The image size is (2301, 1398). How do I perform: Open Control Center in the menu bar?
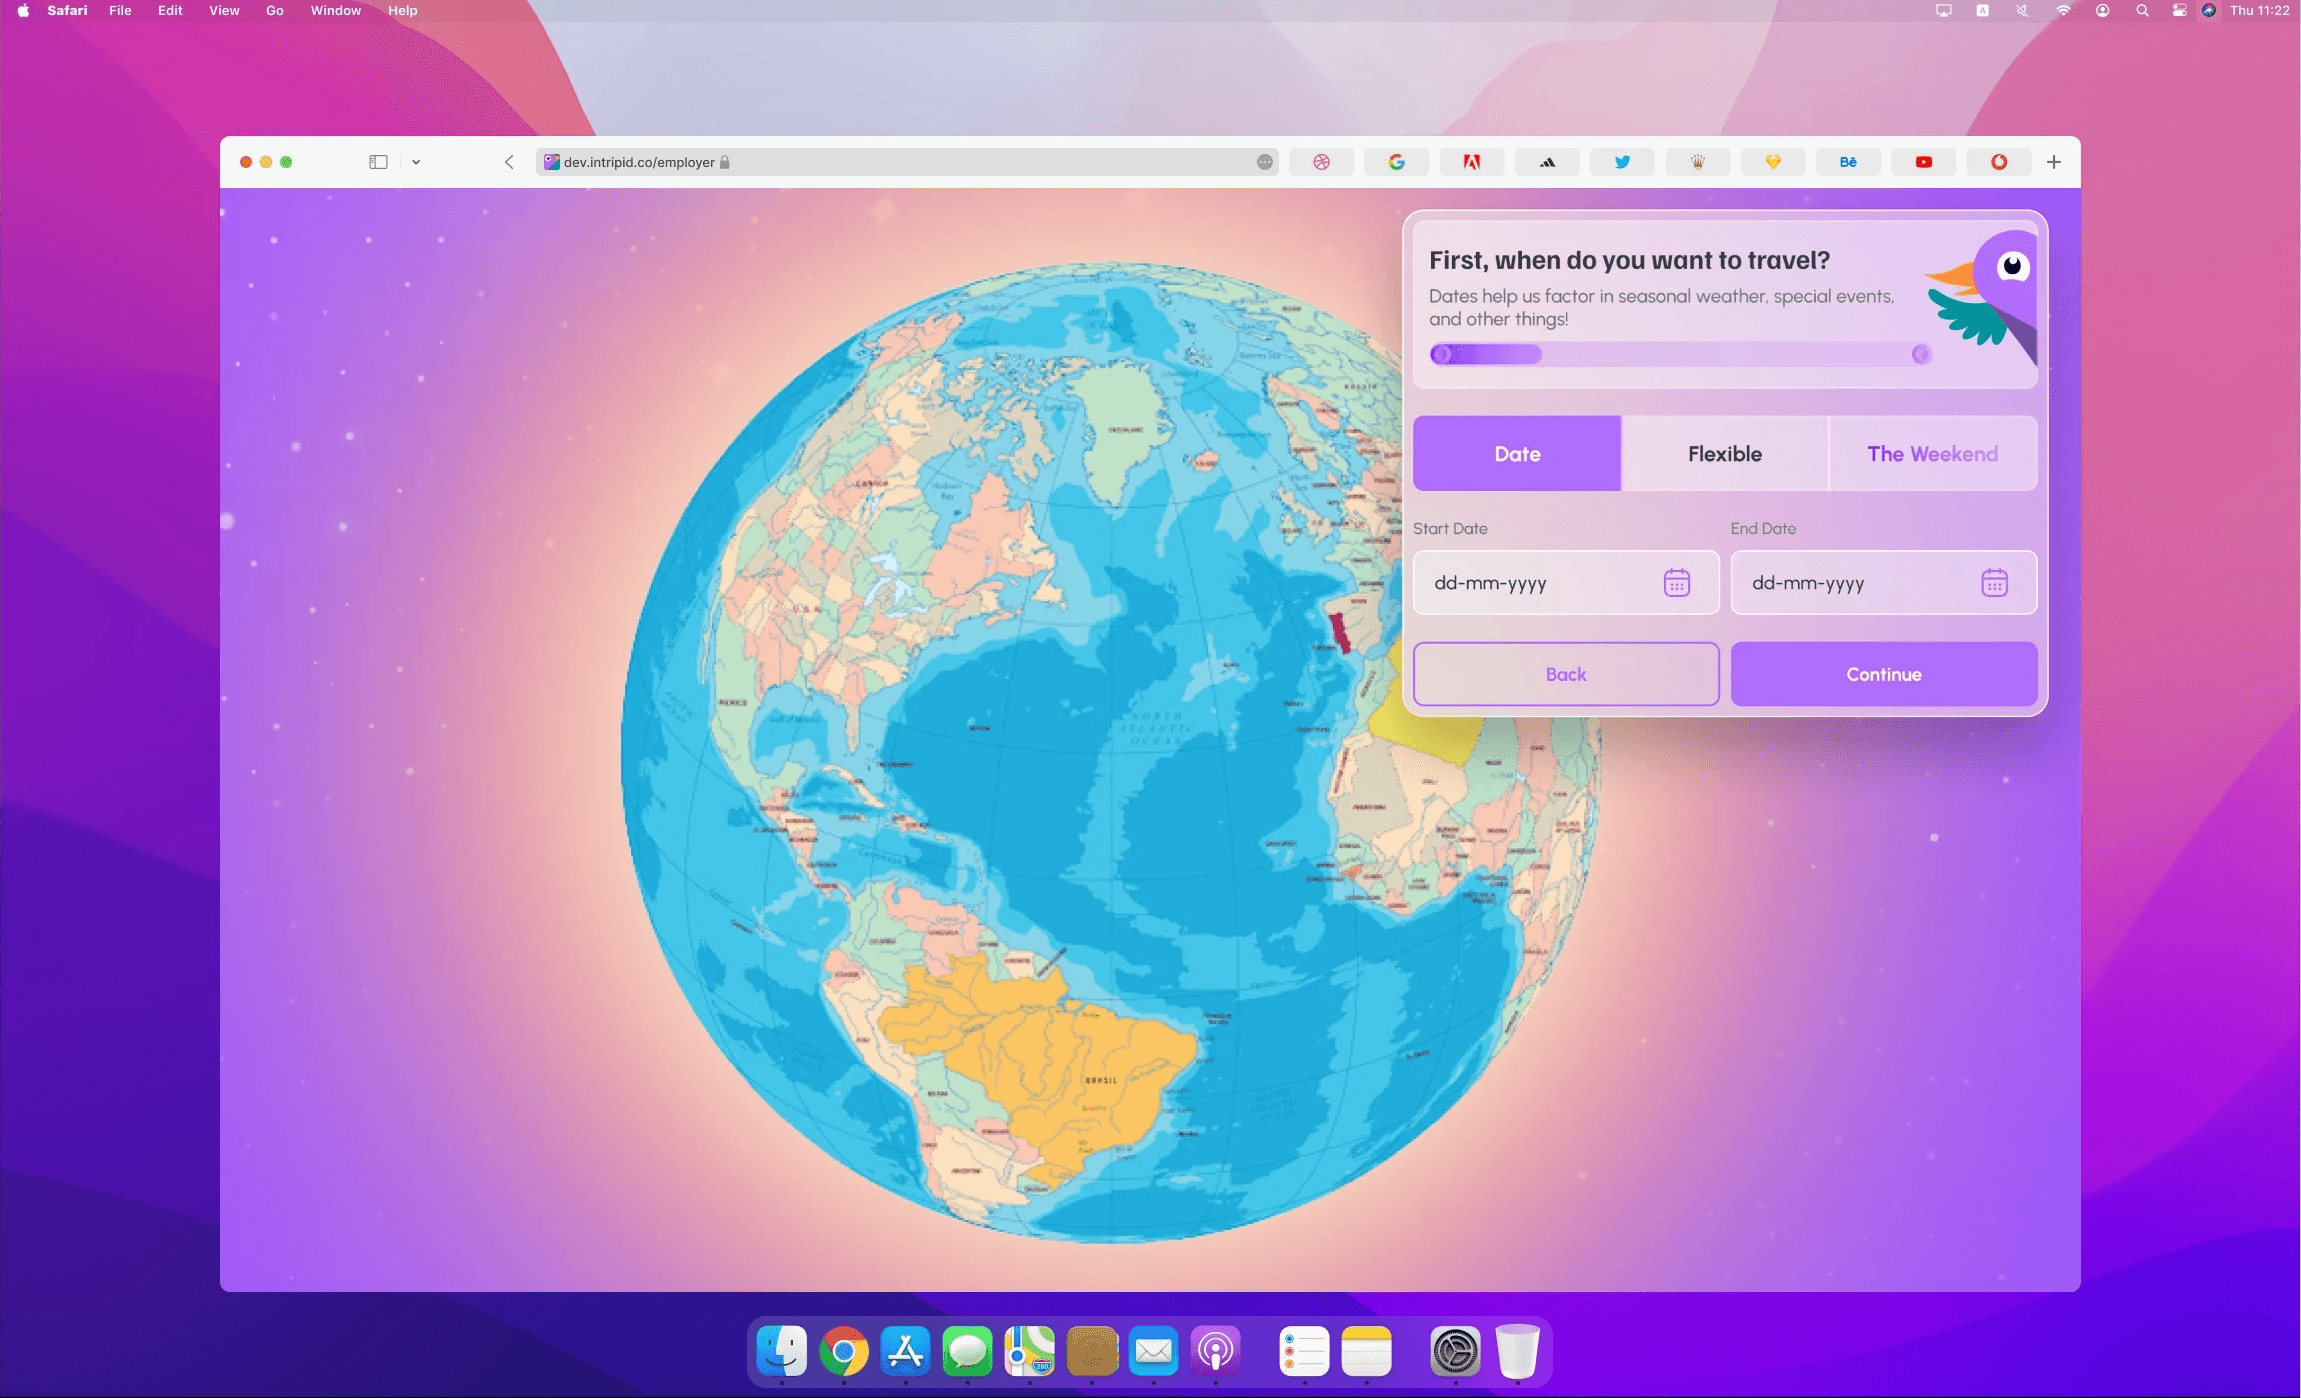(x=2179, y=11)
